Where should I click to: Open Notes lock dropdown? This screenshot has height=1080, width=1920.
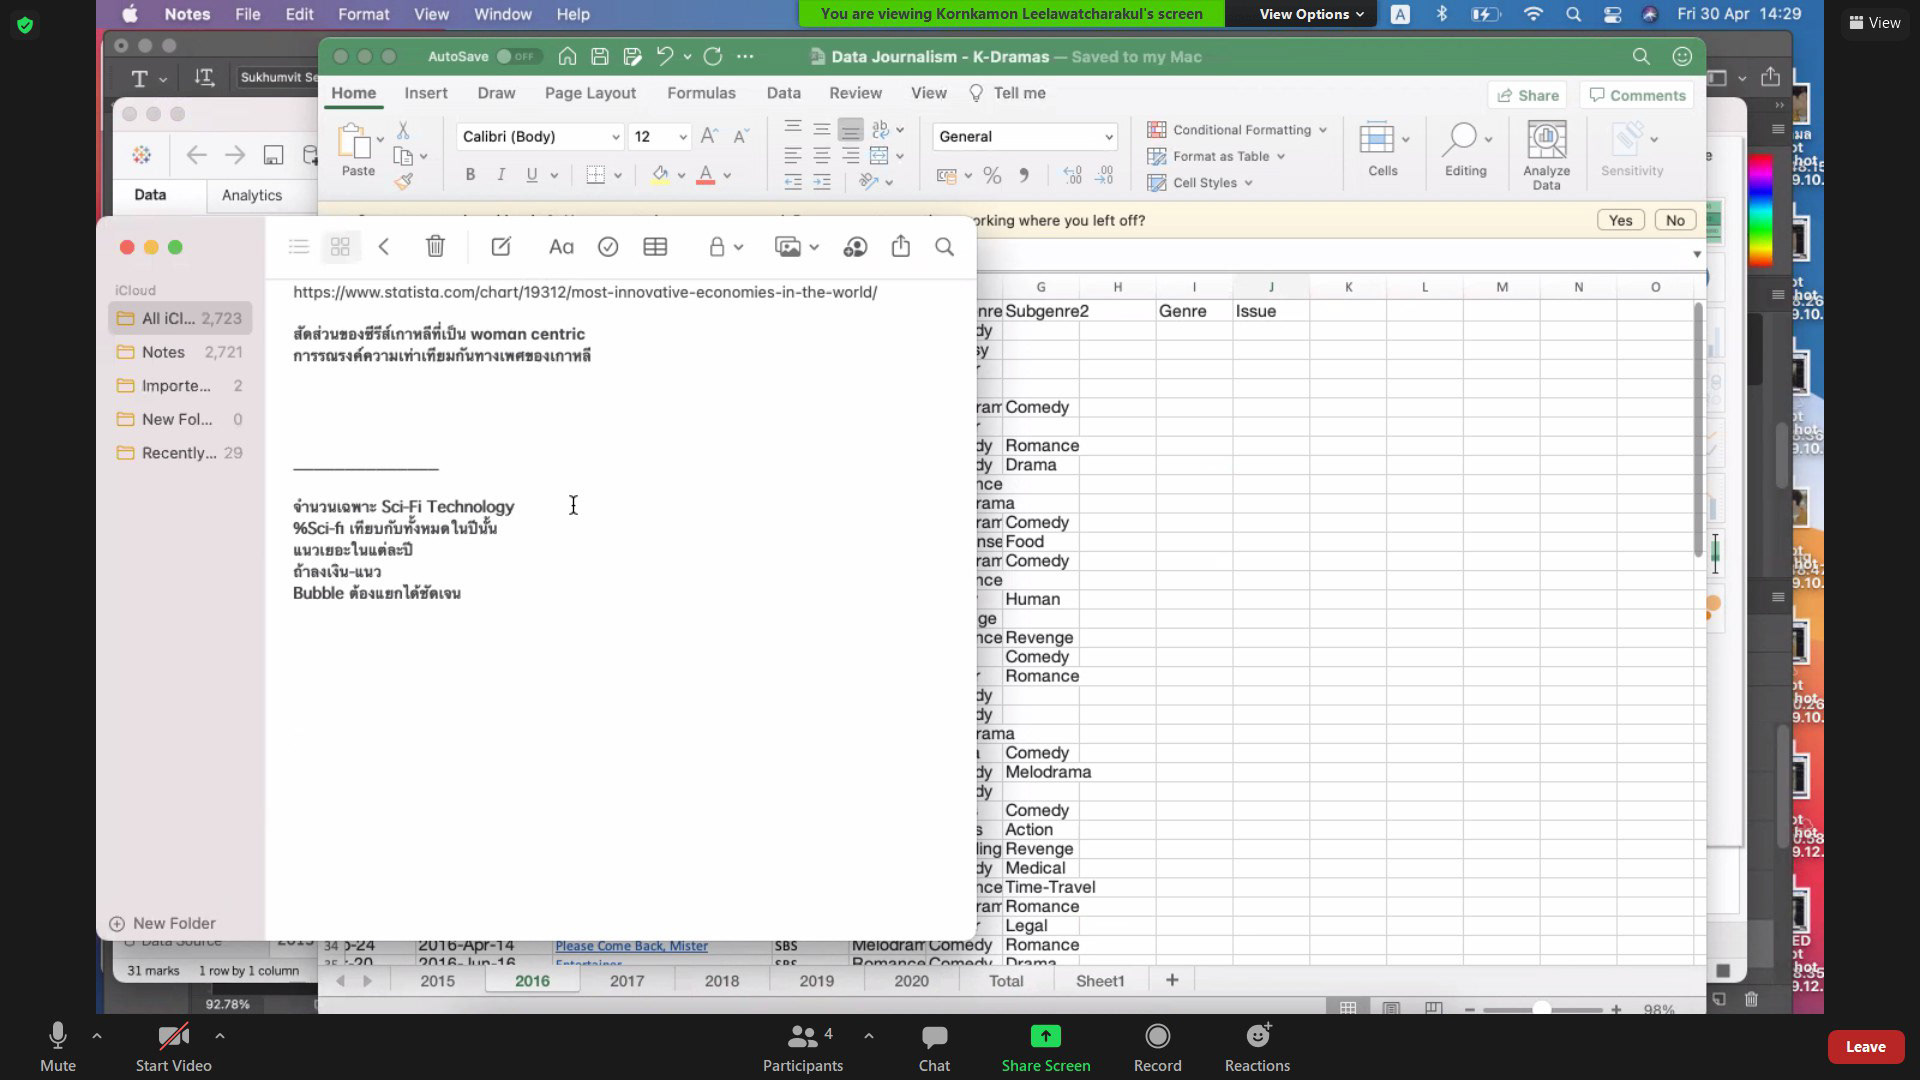click(x=726, y=247)
